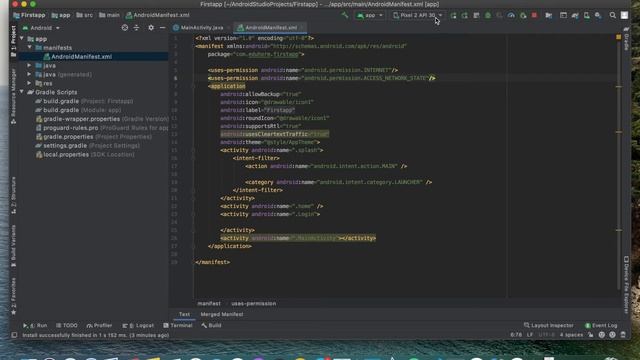Click the Firstapp breadcrumb in navigation bar
Screen dimensions: 640x360
[x=29, y=15]
